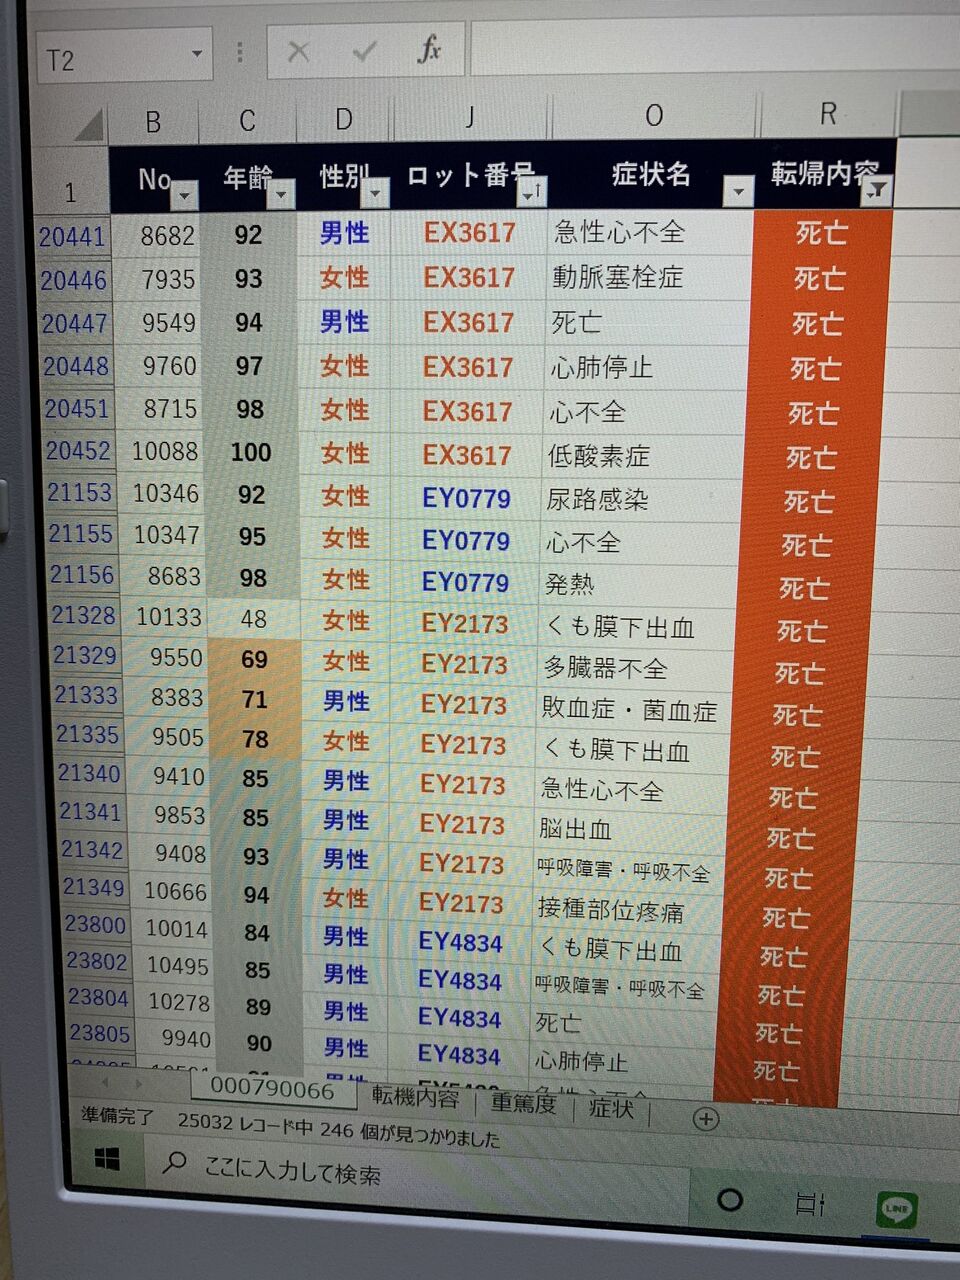Click the age cell 100

(x=251, y=453)
